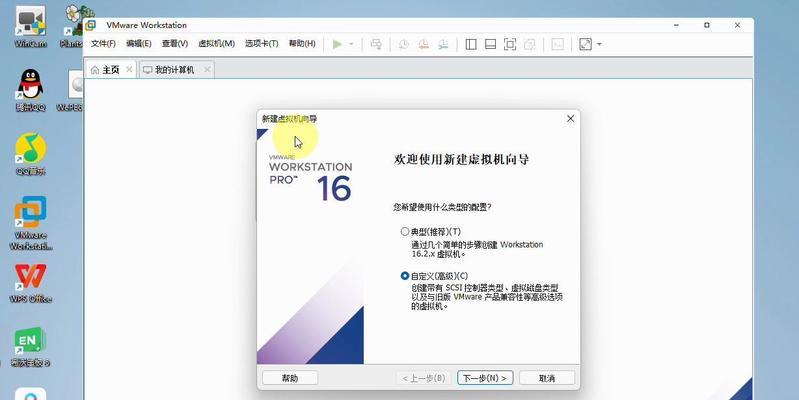Close the 主页 tab
The height and width of the screenshot is (400, 799).
point(129,70)
